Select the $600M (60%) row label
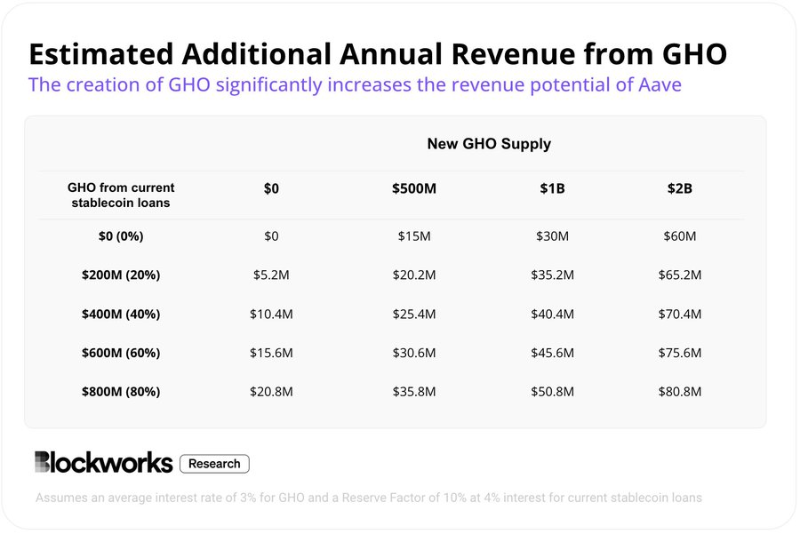Image resolution: width=800 pixels, height=534 pixels. pos(121,353)
